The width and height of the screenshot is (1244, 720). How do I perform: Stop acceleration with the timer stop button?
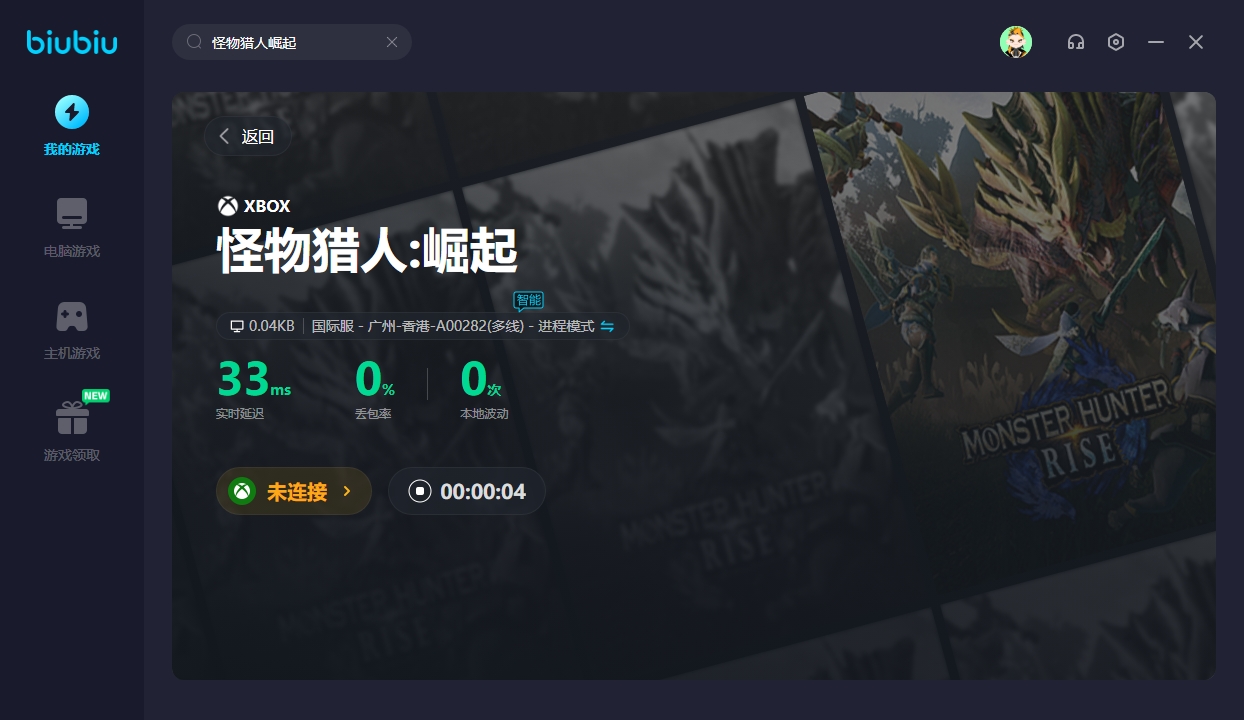click(x=420, y=491)
